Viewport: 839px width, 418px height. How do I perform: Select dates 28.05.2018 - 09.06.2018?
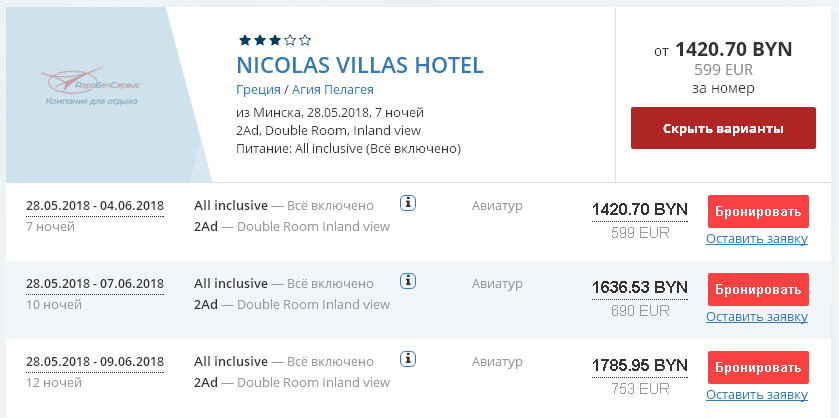pos(95,362)
